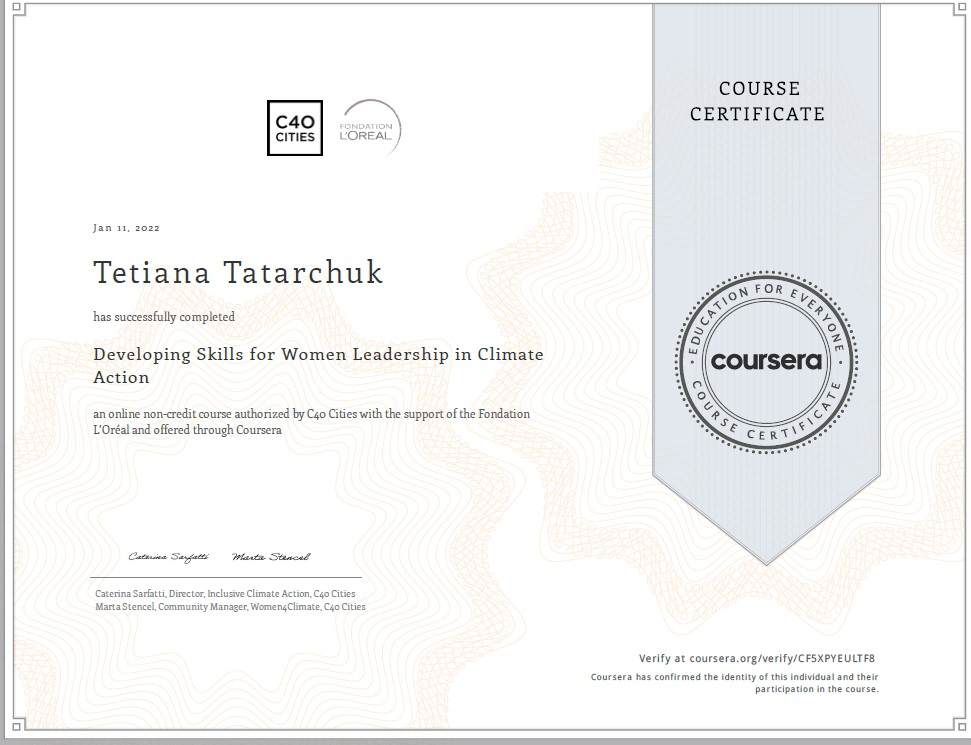The image size is (971, 745).
Task: Click the C40 Cities logo
Action: pos(296,128)
